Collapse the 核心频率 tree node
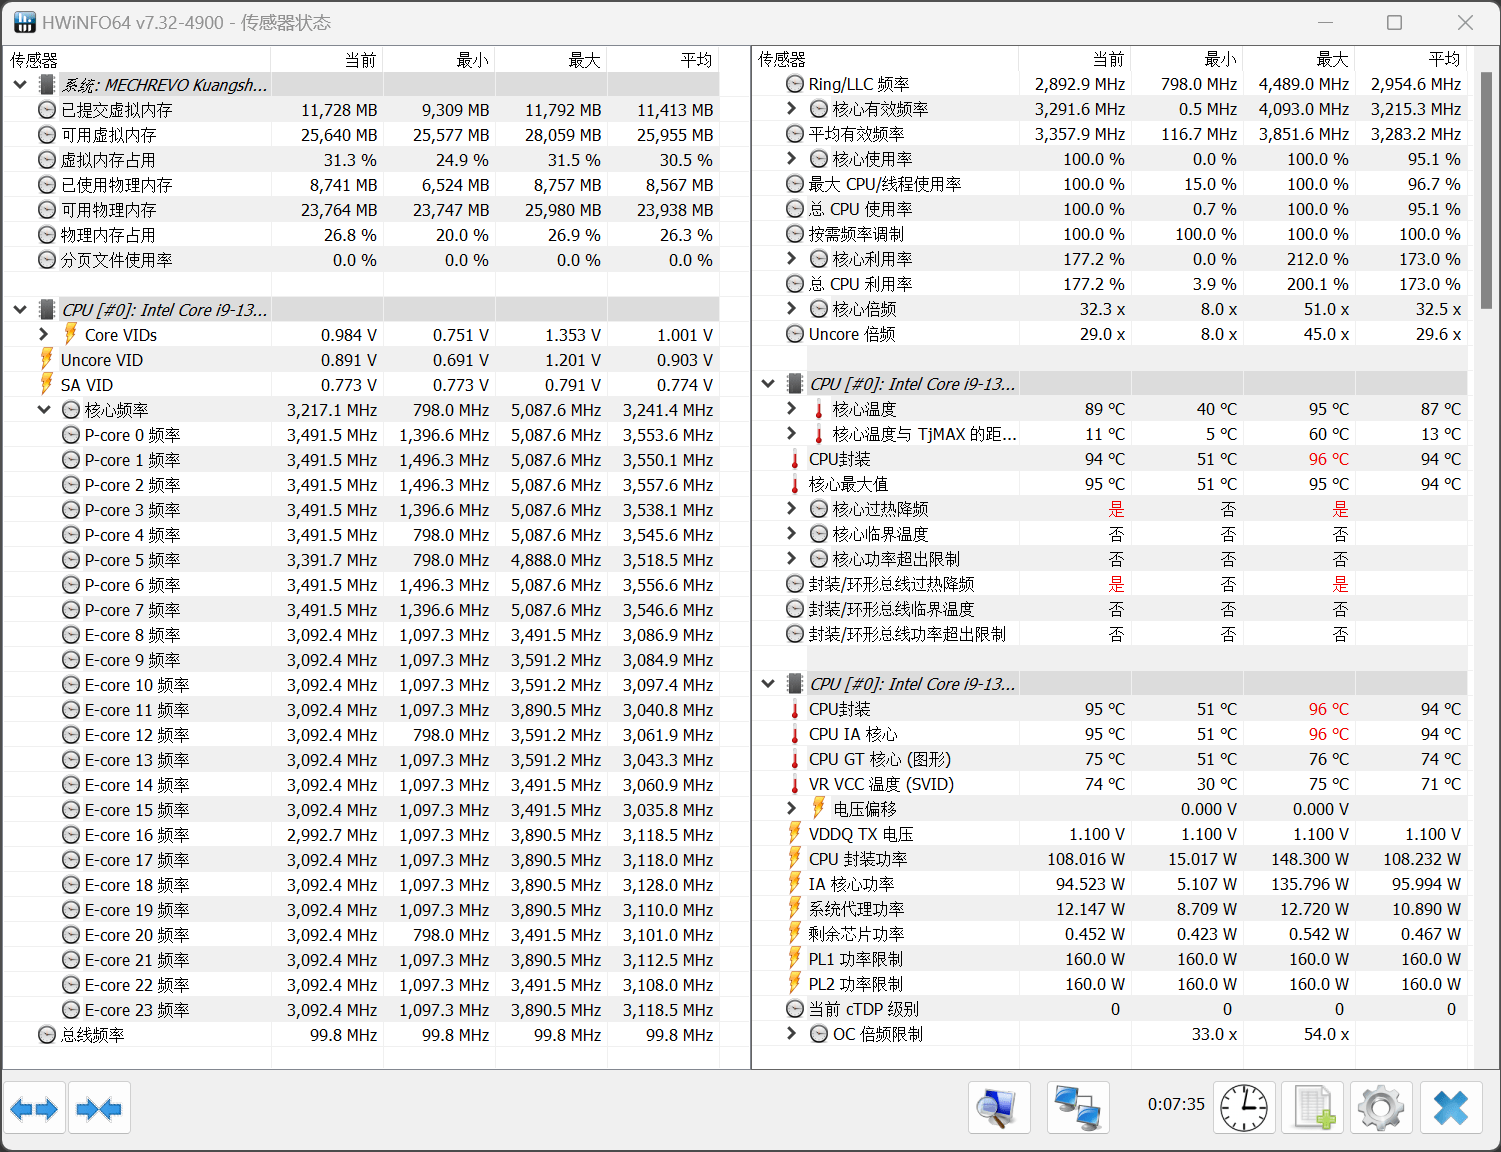 (44, 410)
